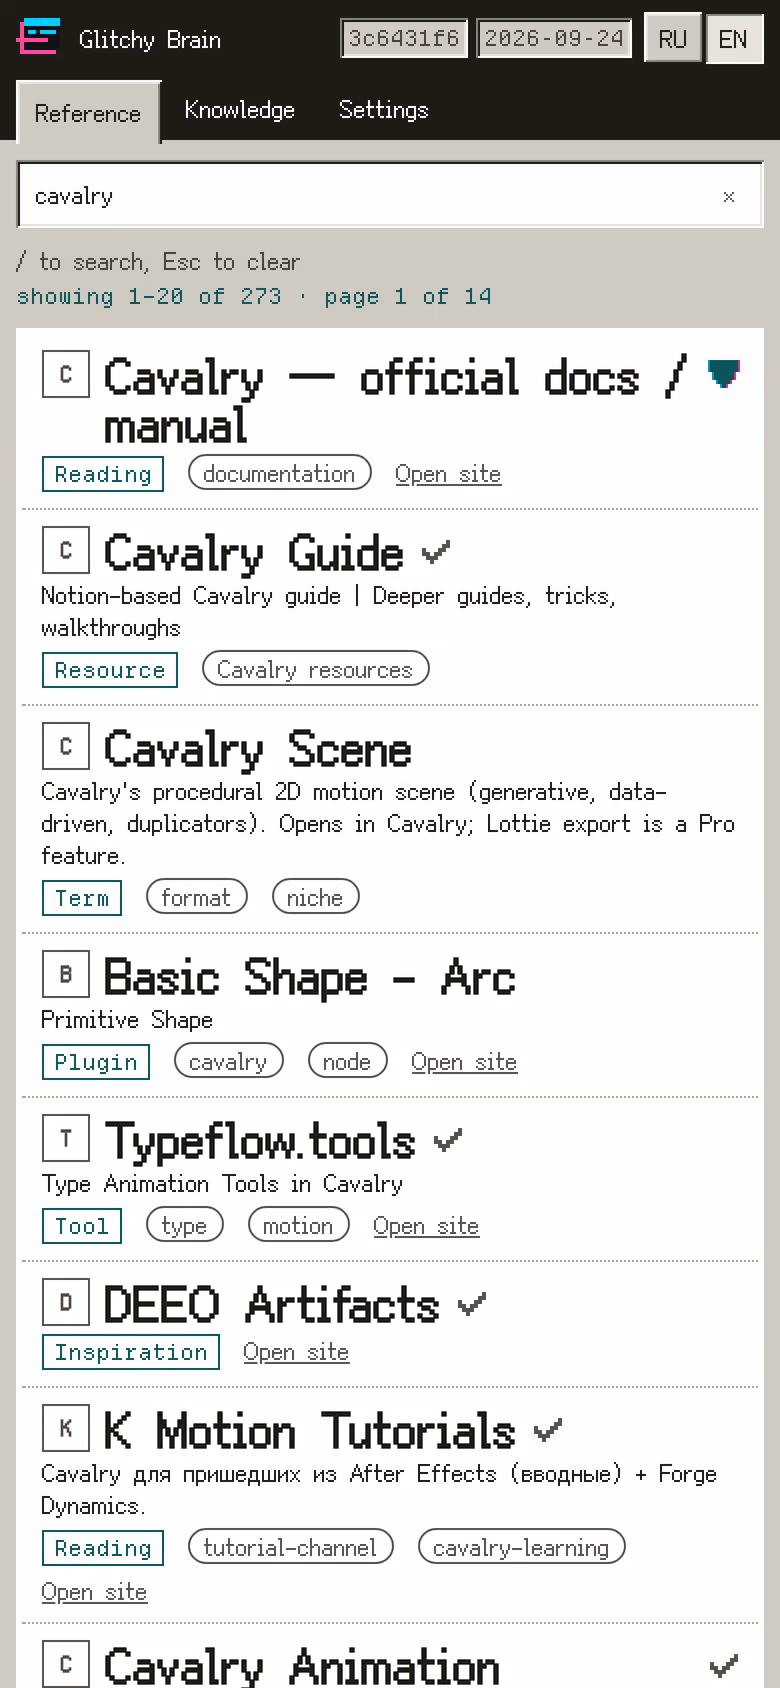This screenshot has width=780, height=1688.
Task: Open site link for K Motion Tutorials
Action: 94,1592
